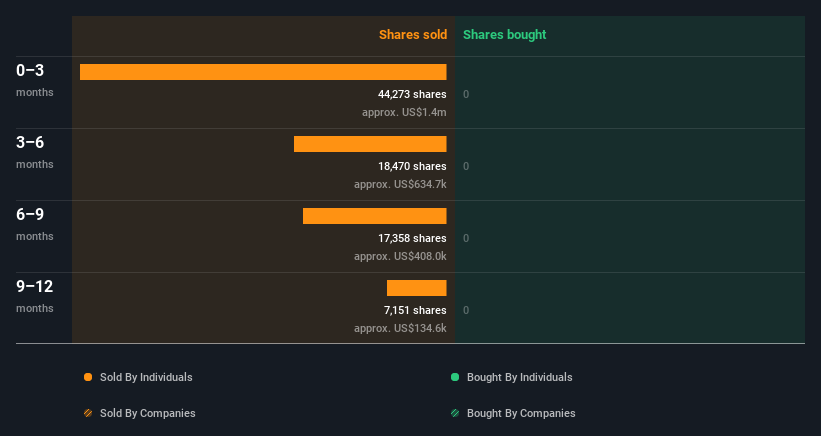Toggle the Bought By Individuals legend label
The width and height of the screenshot is (821, 436).
point(519,377)
